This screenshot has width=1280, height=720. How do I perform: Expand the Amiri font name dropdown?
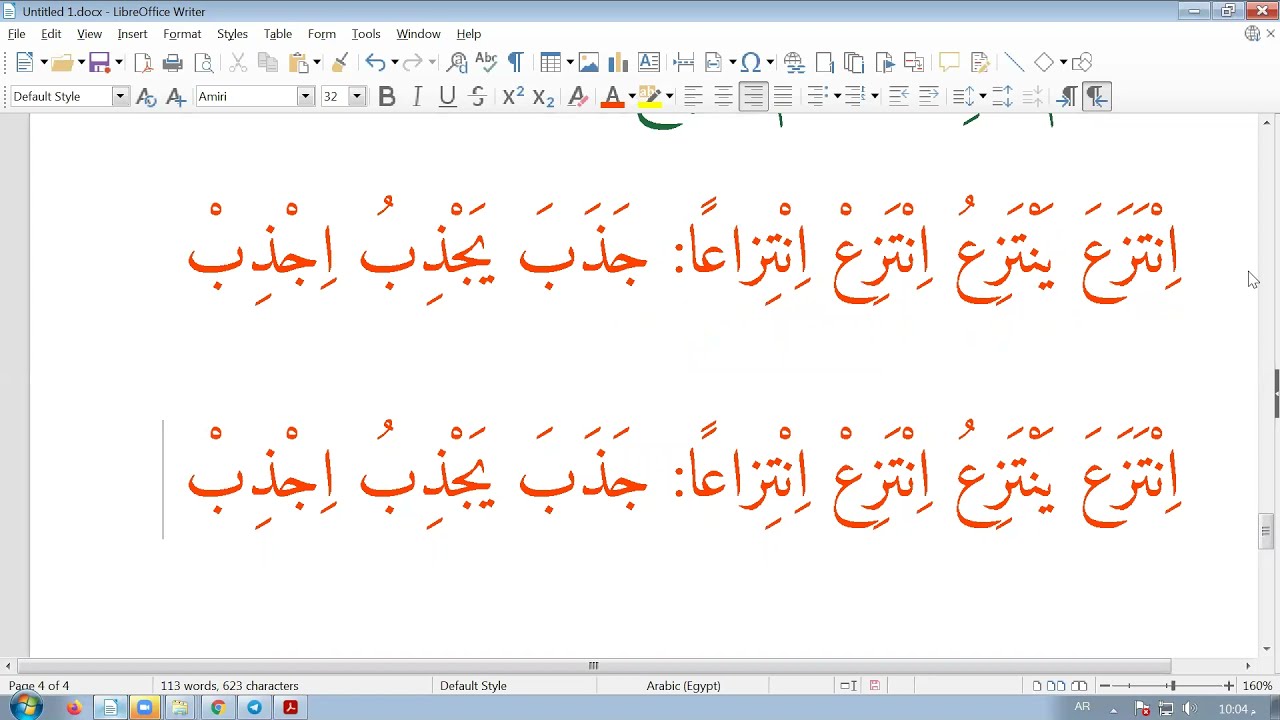coord(306,96)
